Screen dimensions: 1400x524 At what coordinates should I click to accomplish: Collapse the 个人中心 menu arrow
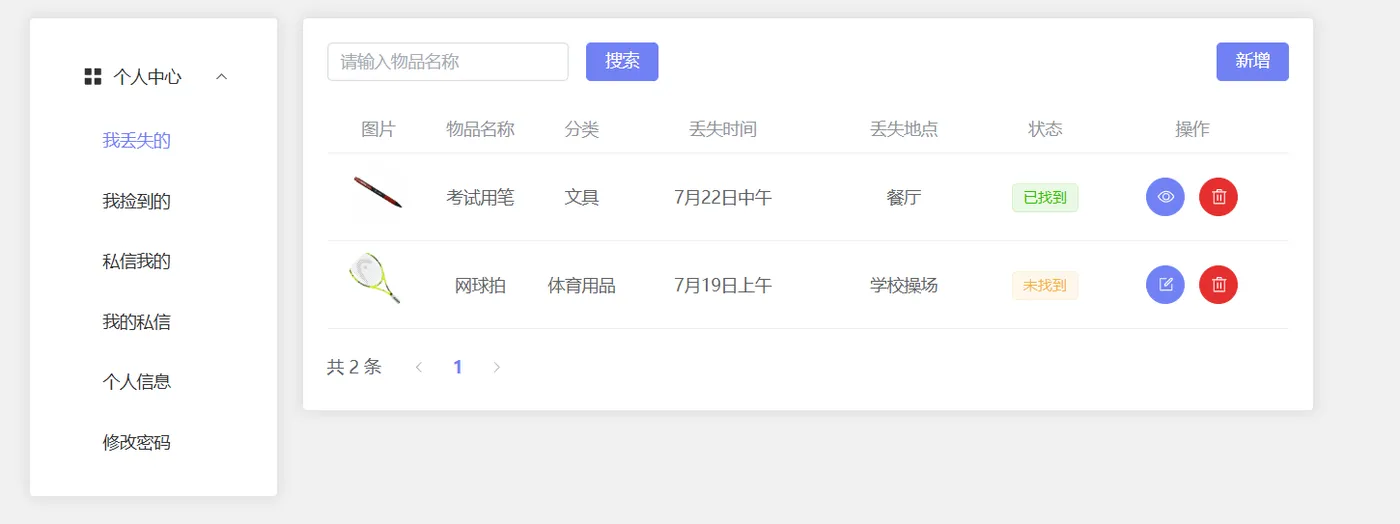(222, 77)
